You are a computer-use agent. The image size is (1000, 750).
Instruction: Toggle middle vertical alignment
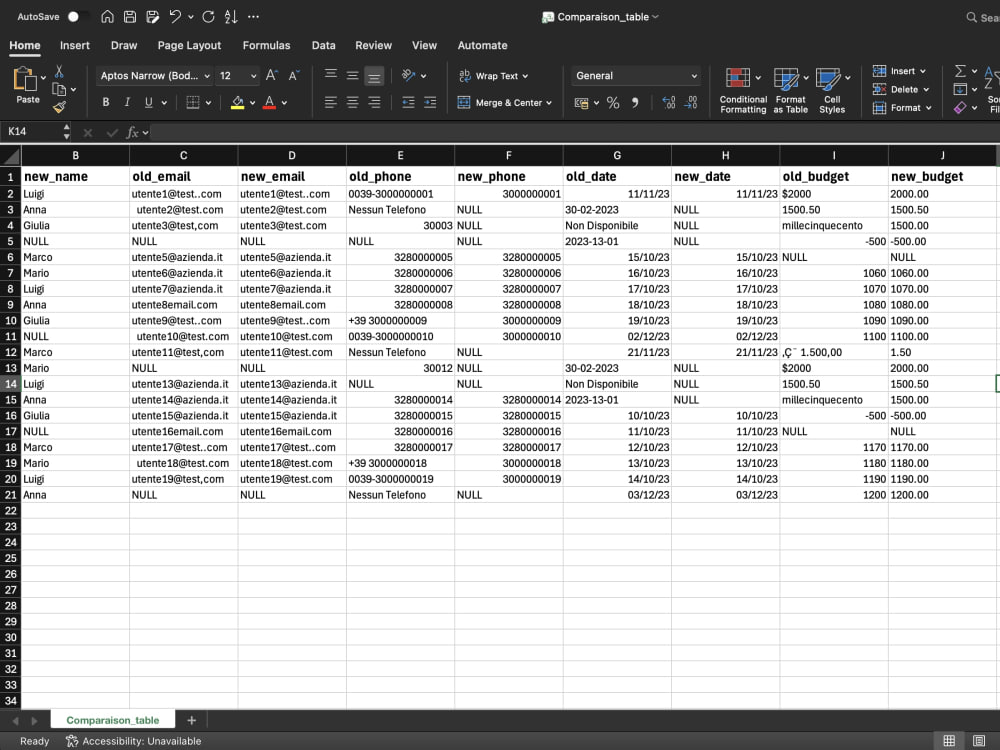tap(352, 75)
